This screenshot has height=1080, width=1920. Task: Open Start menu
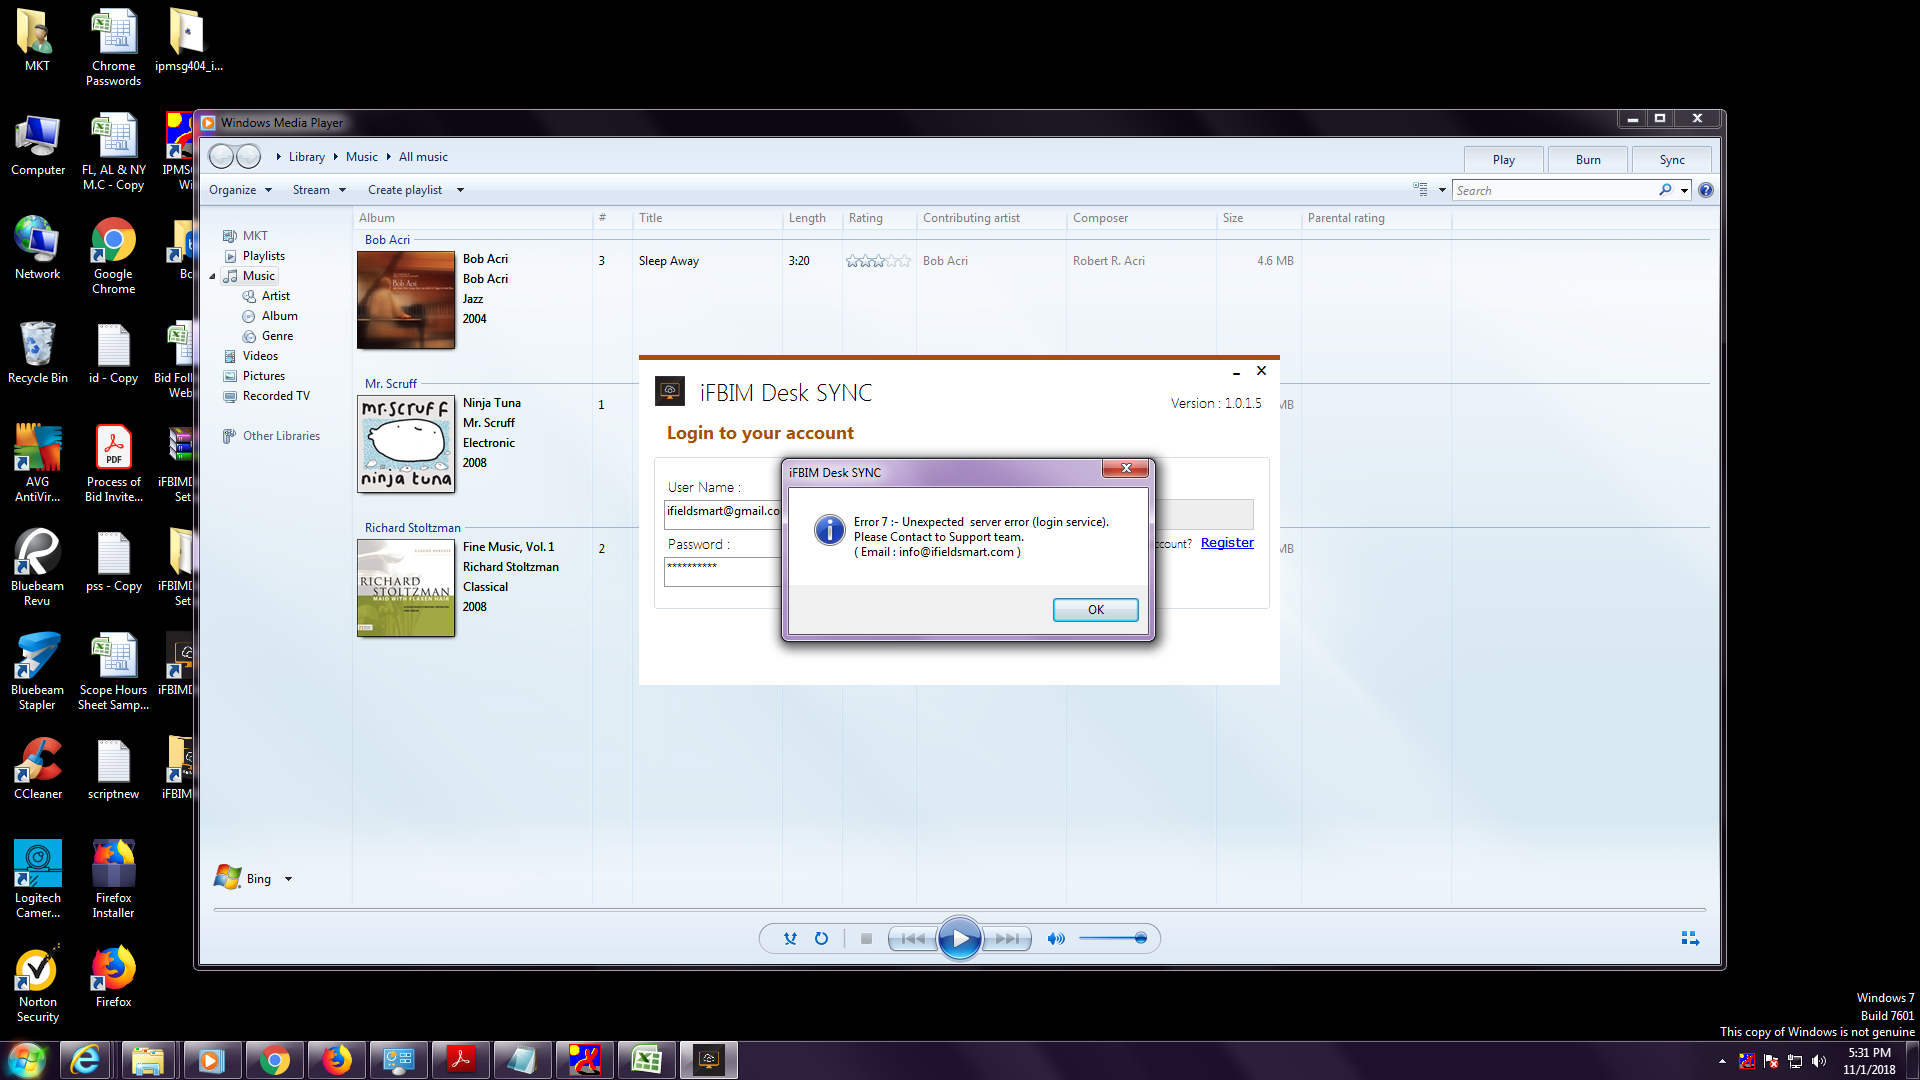(x=27, y=1060)
